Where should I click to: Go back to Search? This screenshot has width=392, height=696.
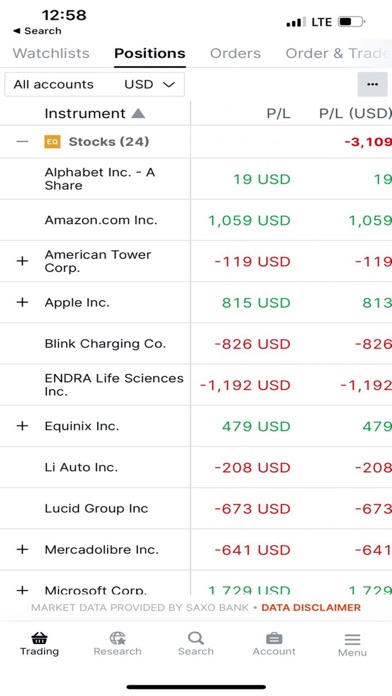[37, 31]
